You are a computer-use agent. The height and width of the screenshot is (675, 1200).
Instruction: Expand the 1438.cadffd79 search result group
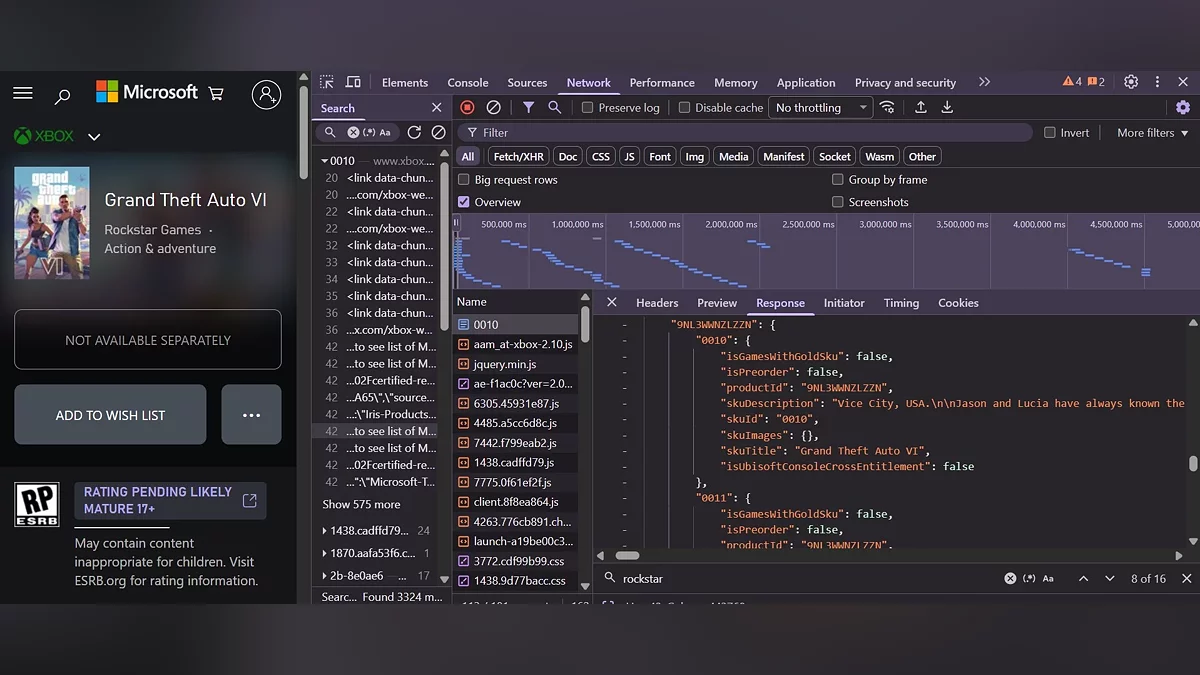(325, 531)
